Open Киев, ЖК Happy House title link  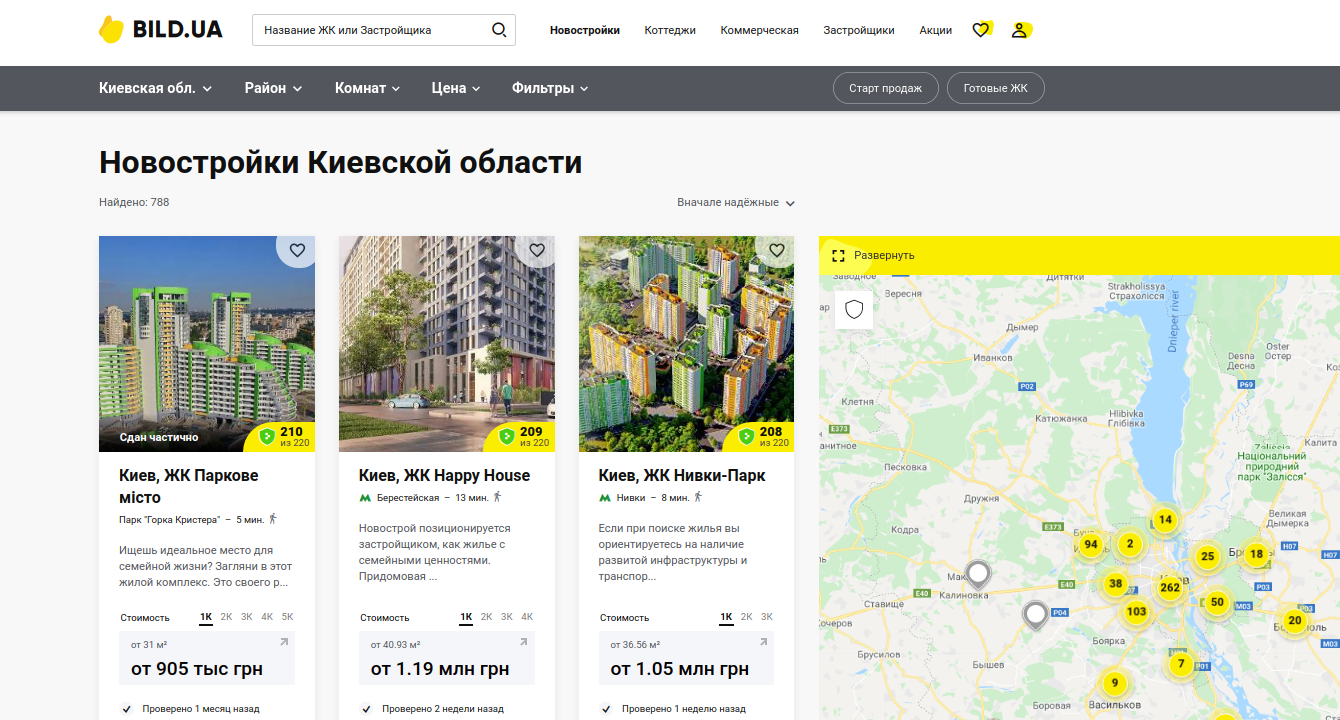click(444, 475)
